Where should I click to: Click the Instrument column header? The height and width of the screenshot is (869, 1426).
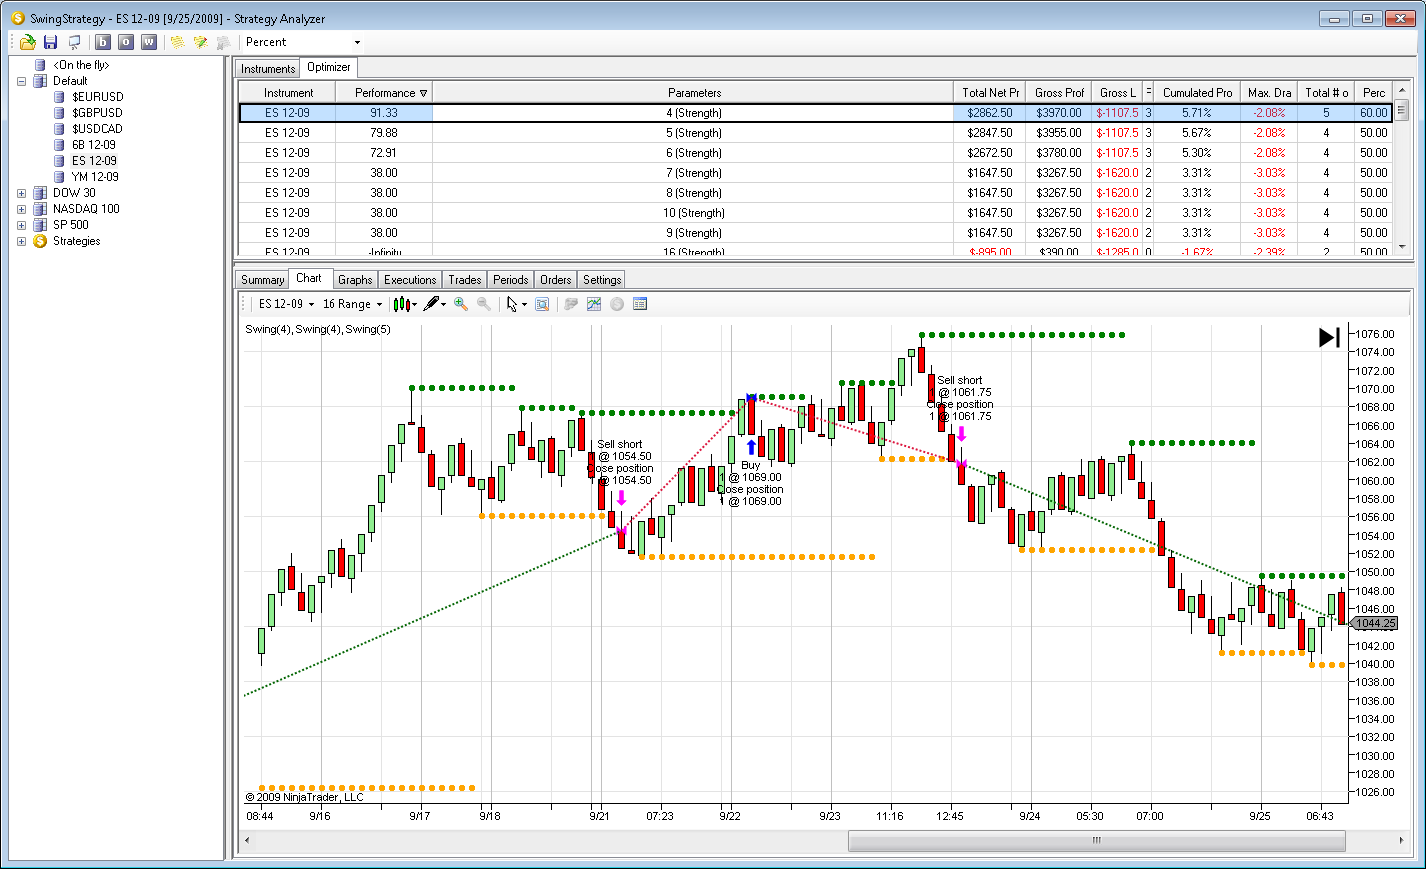pyautogui.click(x=289, y=93)
